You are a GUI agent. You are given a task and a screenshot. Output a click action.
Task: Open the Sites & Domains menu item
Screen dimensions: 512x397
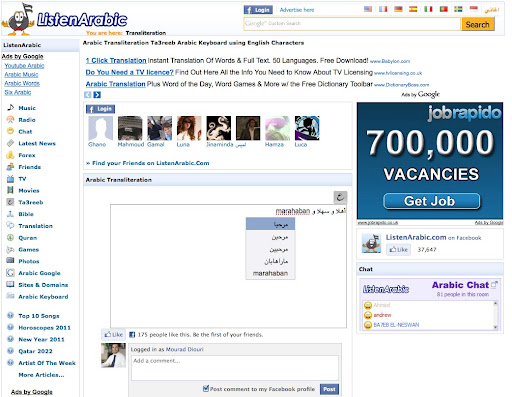(43, 285)
